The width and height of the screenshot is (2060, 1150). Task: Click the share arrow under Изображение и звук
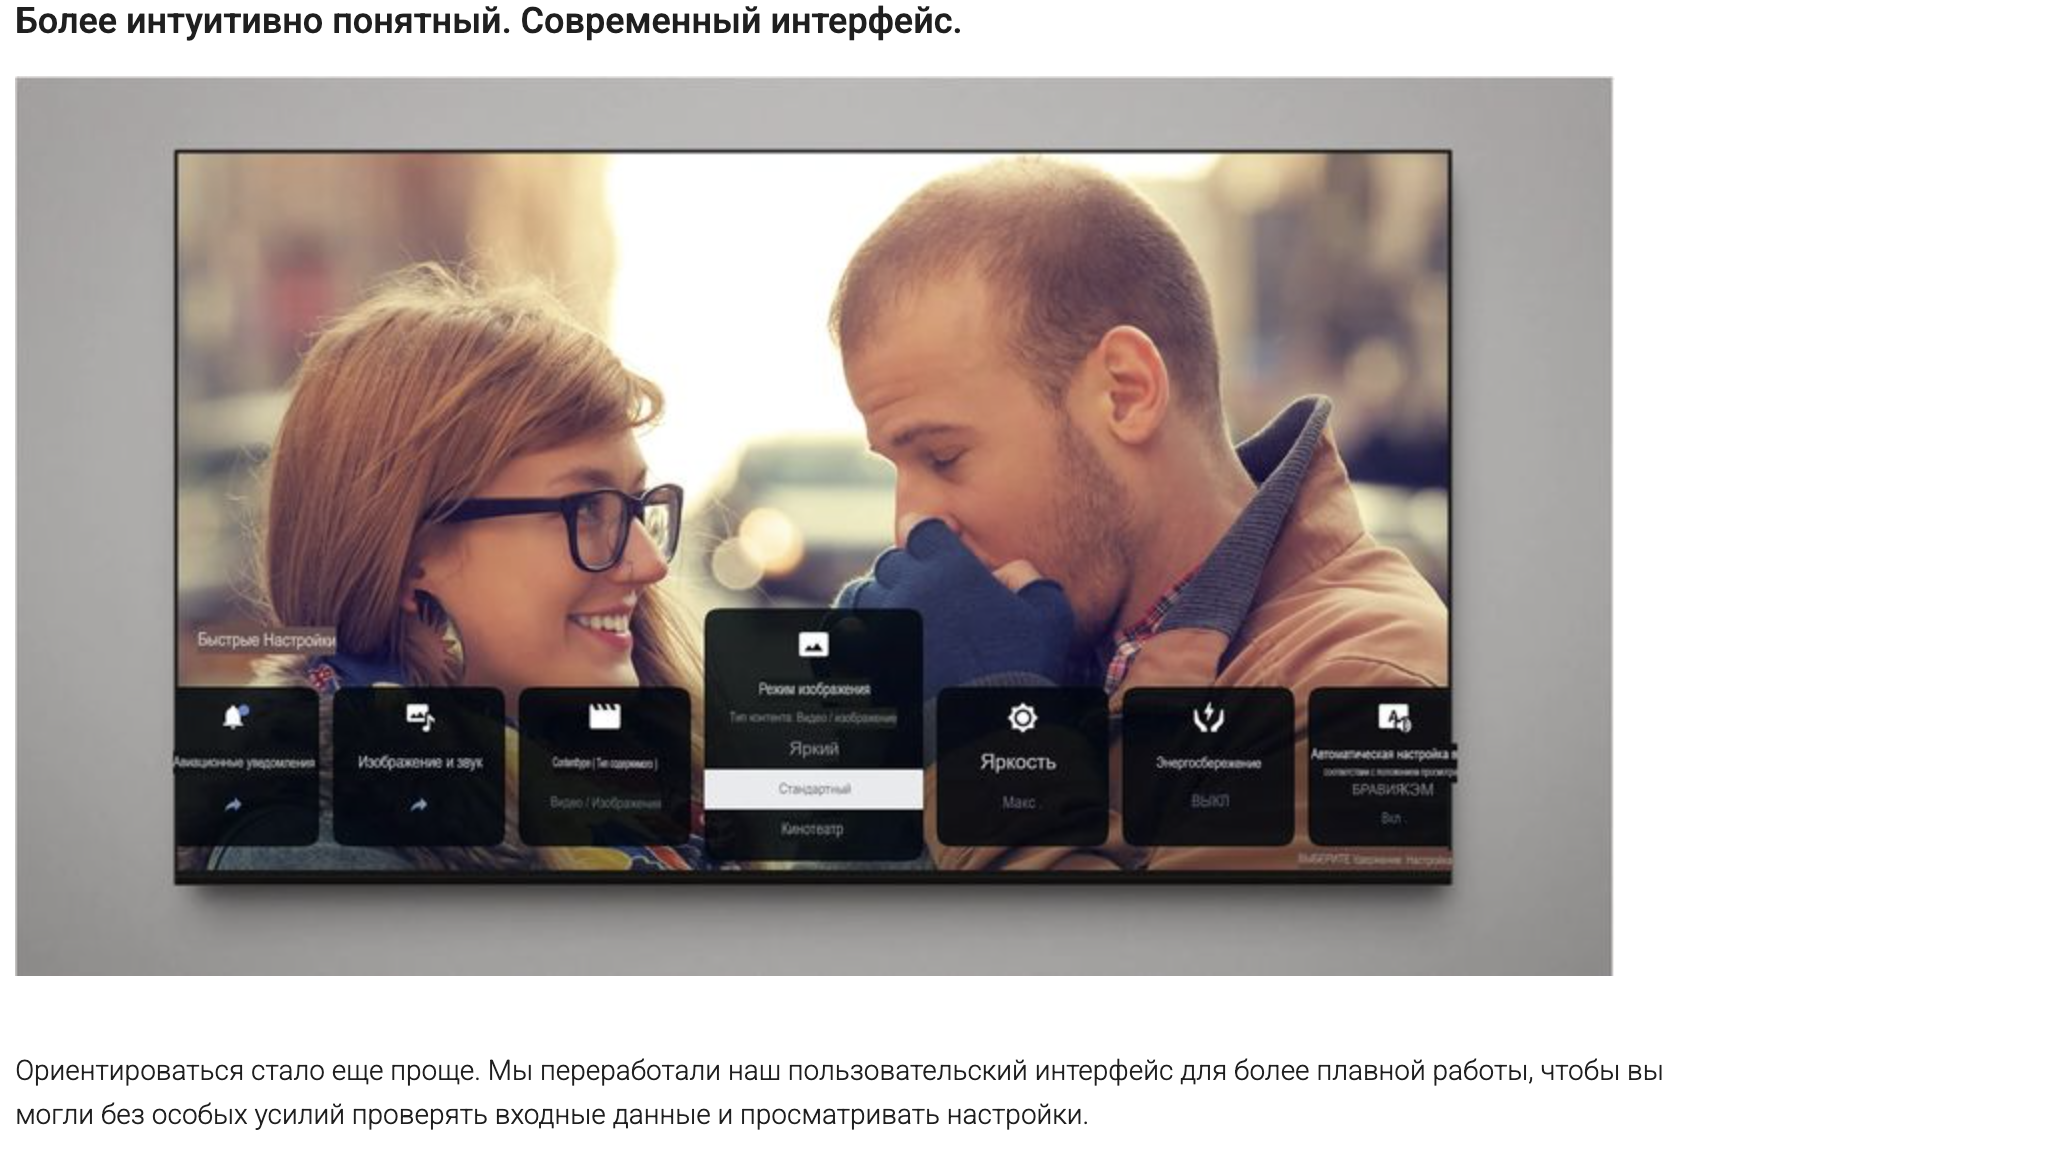tap(419, 805)
